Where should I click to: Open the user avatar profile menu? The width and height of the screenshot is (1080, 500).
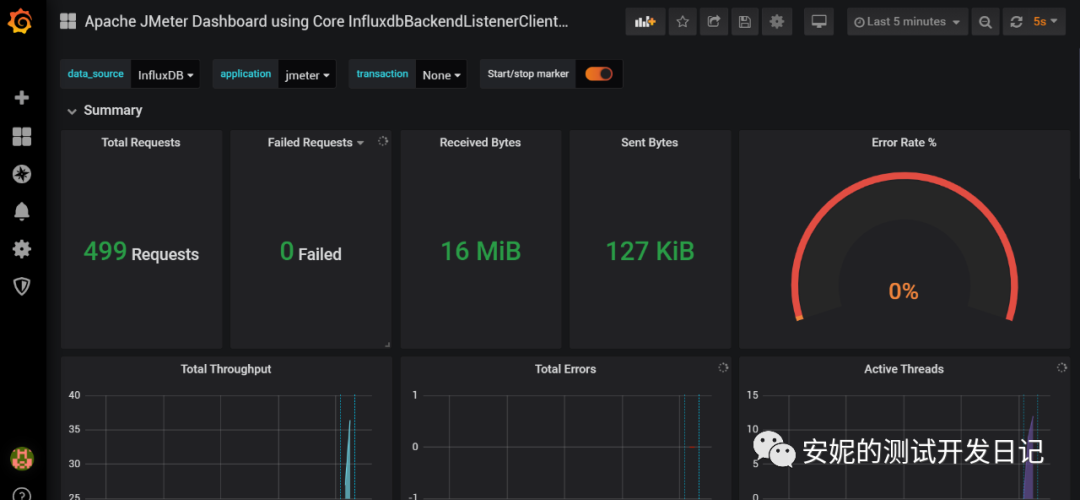[22, 458]
